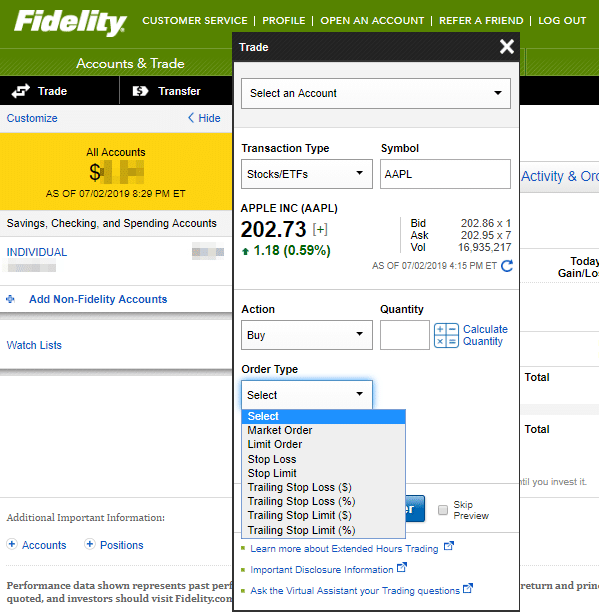
Task: Choose Stop Loss from list
Action: click(x=324, y=459)
